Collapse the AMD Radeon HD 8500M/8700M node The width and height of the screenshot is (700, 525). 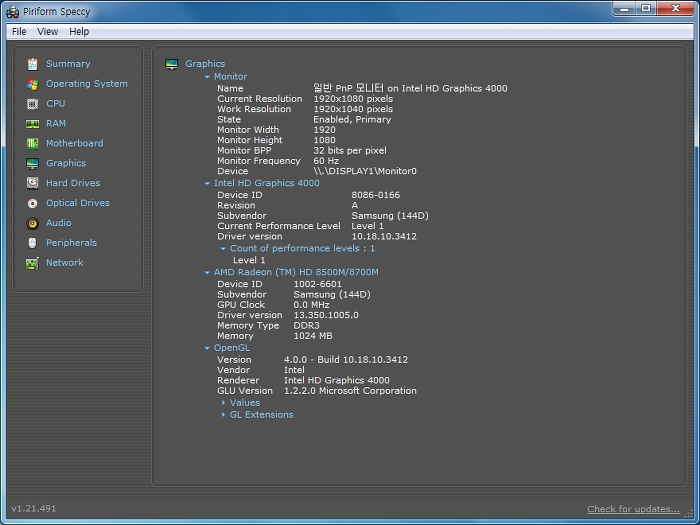(207, 272)
